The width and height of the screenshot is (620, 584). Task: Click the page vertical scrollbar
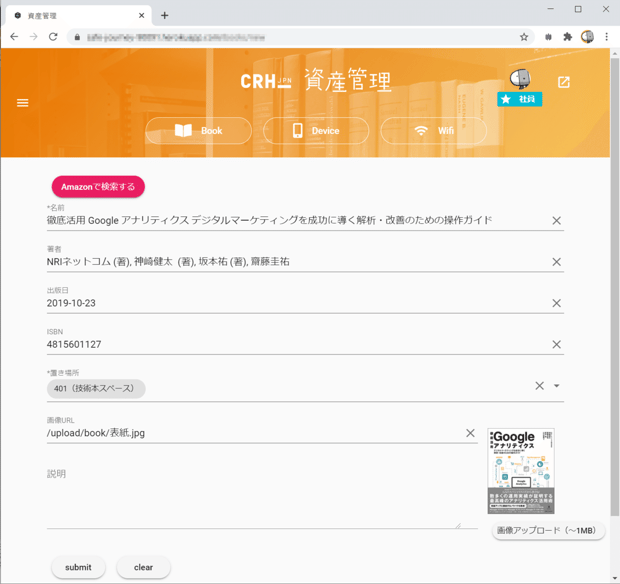(x=614, y=287)
